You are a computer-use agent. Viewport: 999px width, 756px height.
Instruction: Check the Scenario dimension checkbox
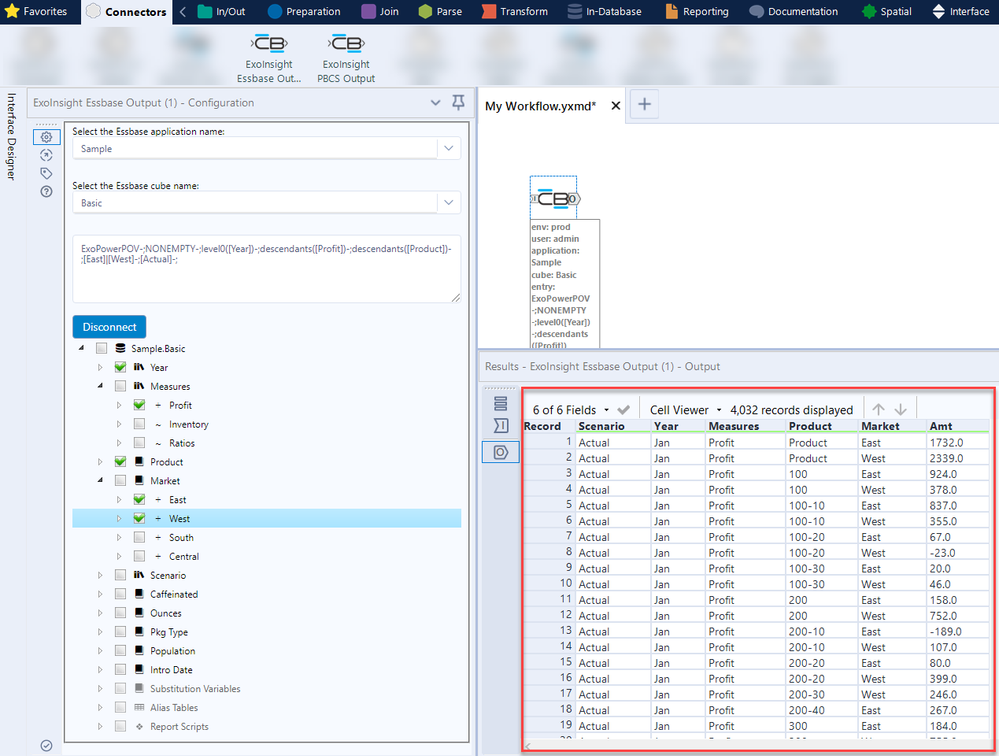[120, 575]
